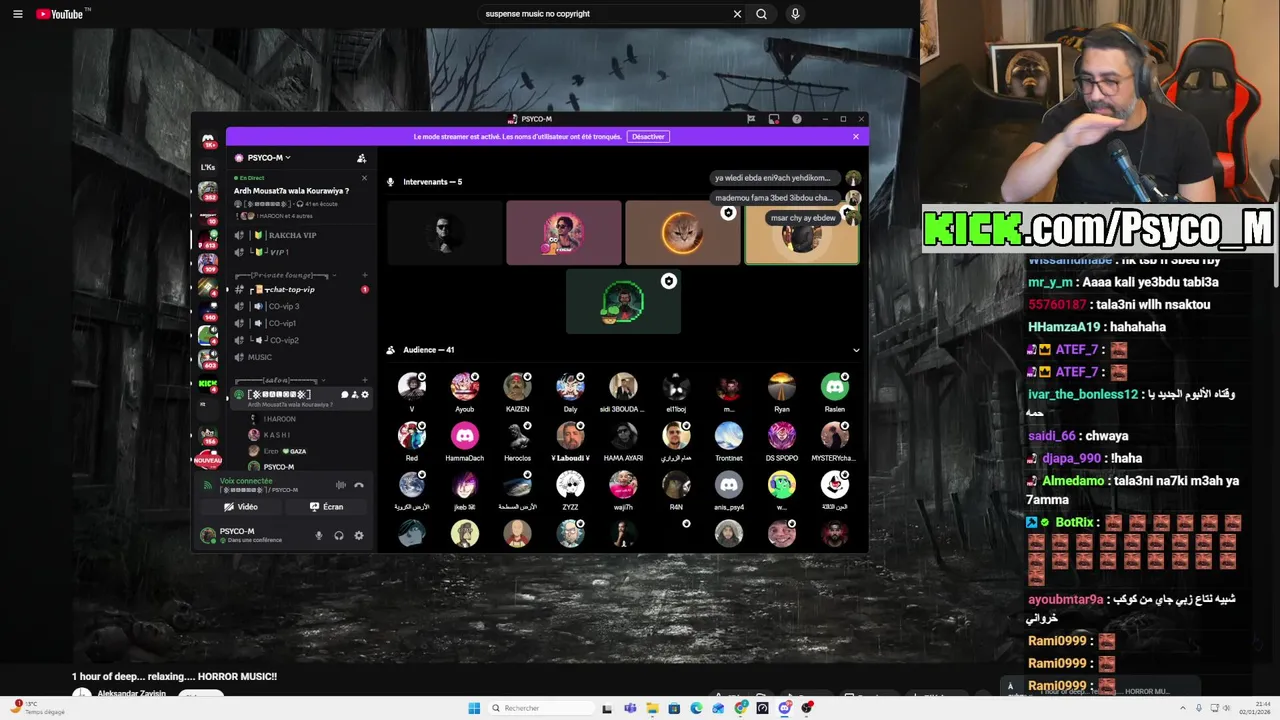Start YouTube voice search
Image resolution: width=1280 pixels, height=720 pixels.
point(795,14)
